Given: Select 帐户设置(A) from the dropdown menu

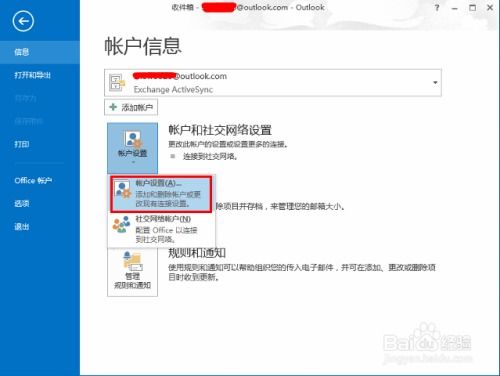Looking at the screenshot, I should tap(161, 194).
